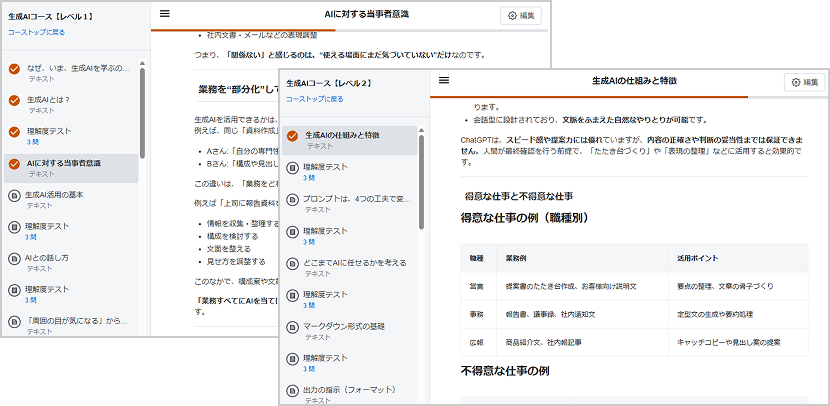Select AIとの話し方 lesson in Level 1 sidebar

pyautogui.click(x=48, y=257)
